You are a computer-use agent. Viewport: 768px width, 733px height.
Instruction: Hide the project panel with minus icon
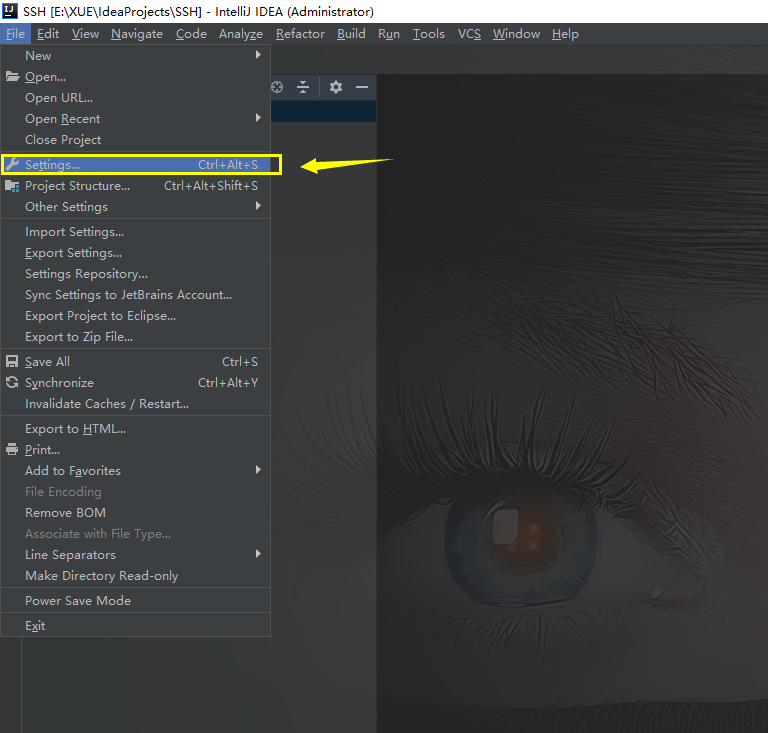[x=362, y=87]
